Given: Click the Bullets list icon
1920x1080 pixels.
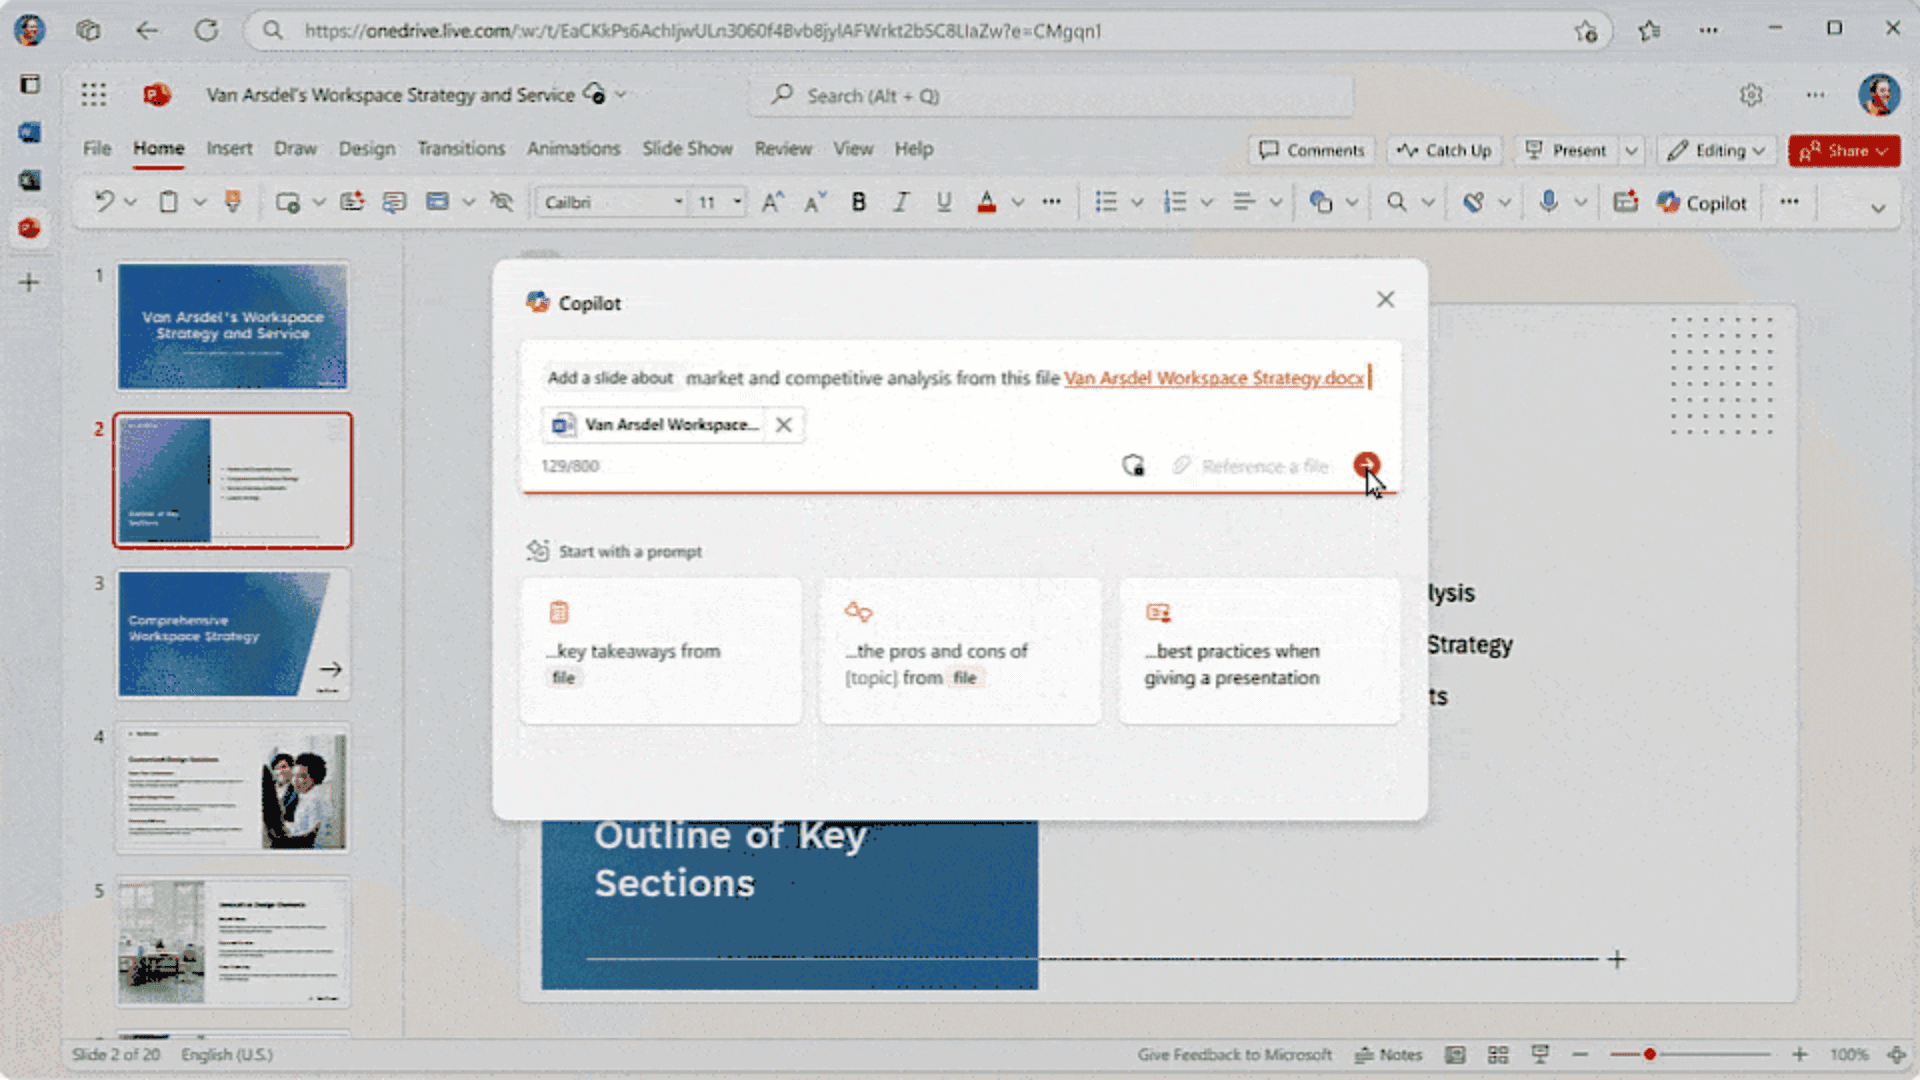Looking at the screenshot, I should [1105, 202].
